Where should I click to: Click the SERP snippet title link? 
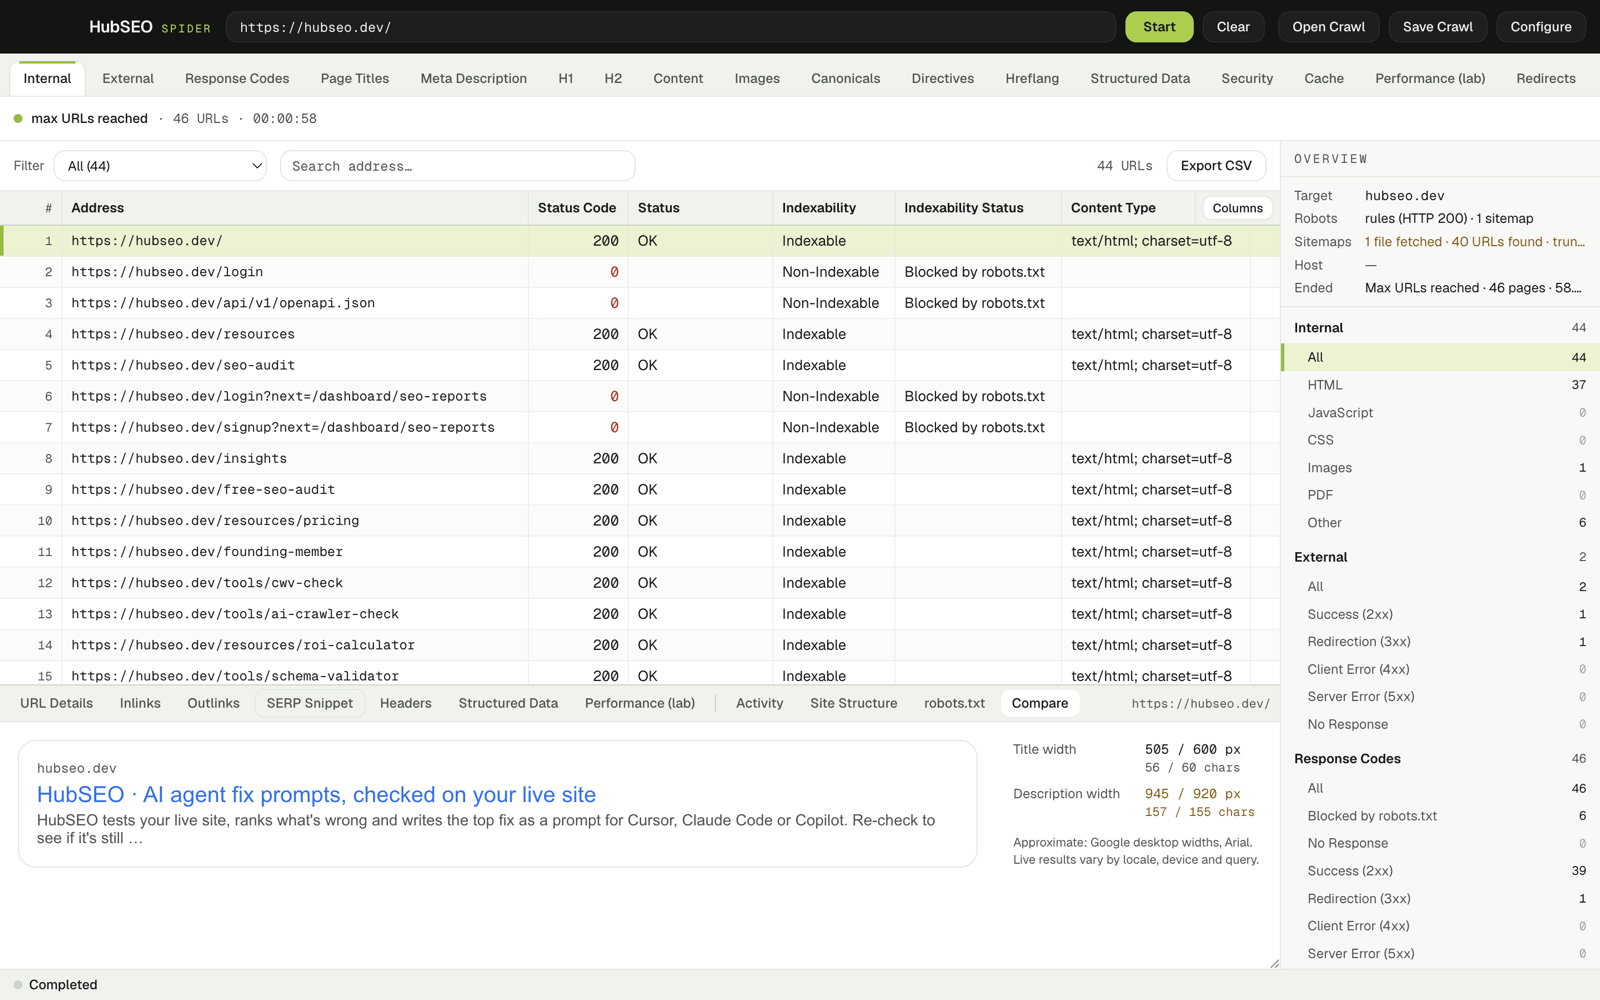(316, 794)
